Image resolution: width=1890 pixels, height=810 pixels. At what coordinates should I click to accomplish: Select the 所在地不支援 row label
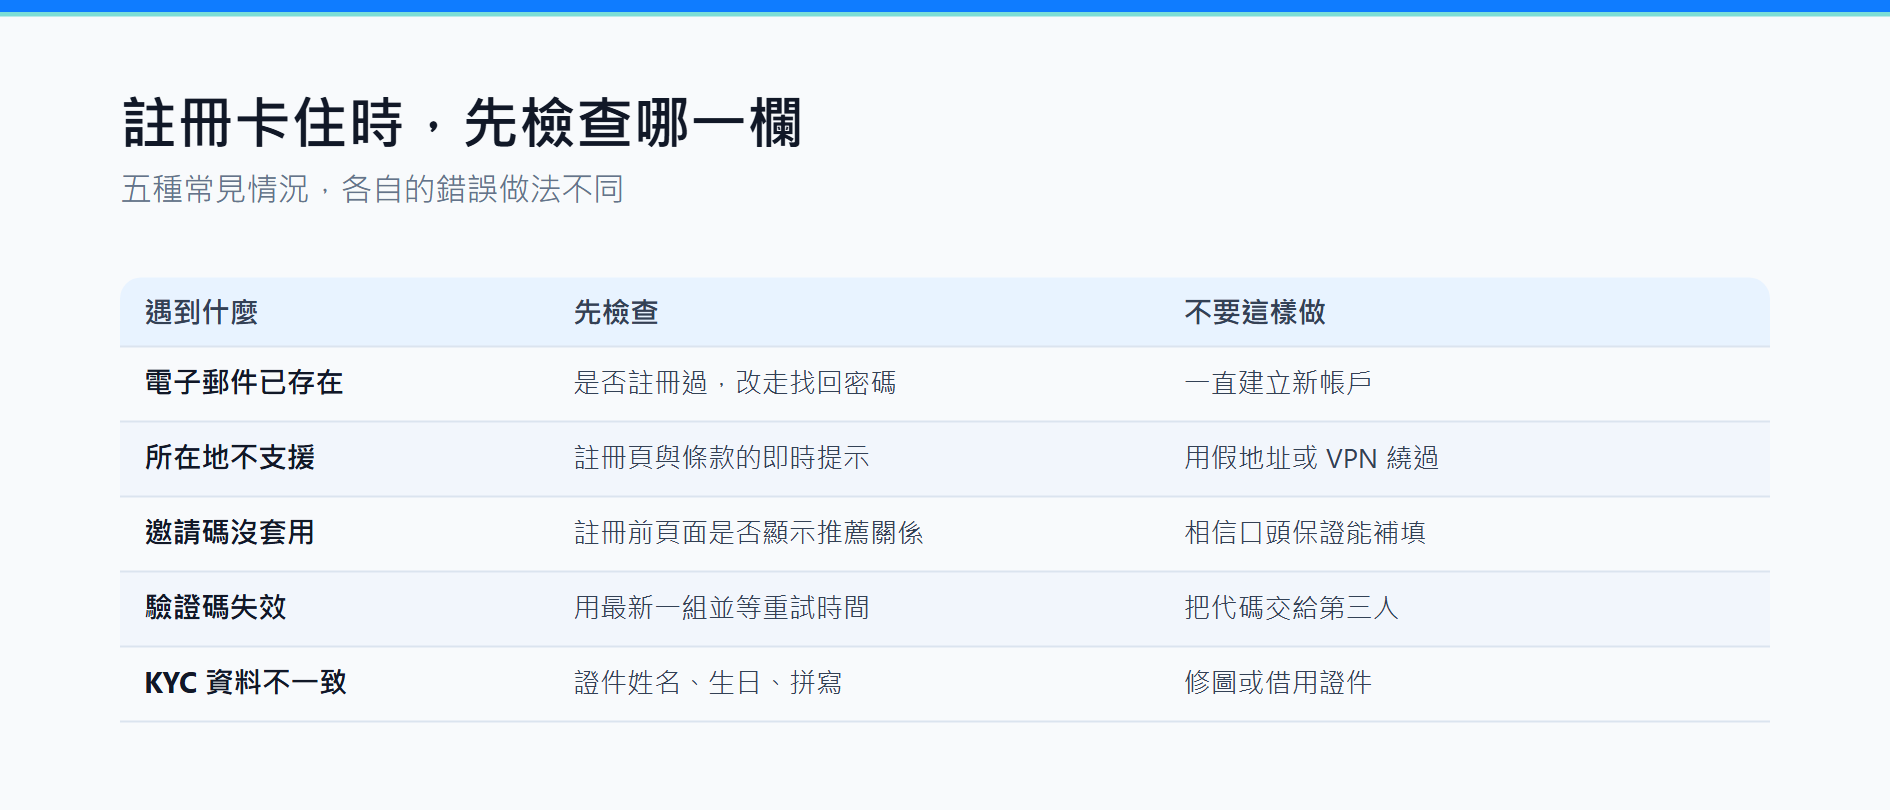tap(230, 458)
